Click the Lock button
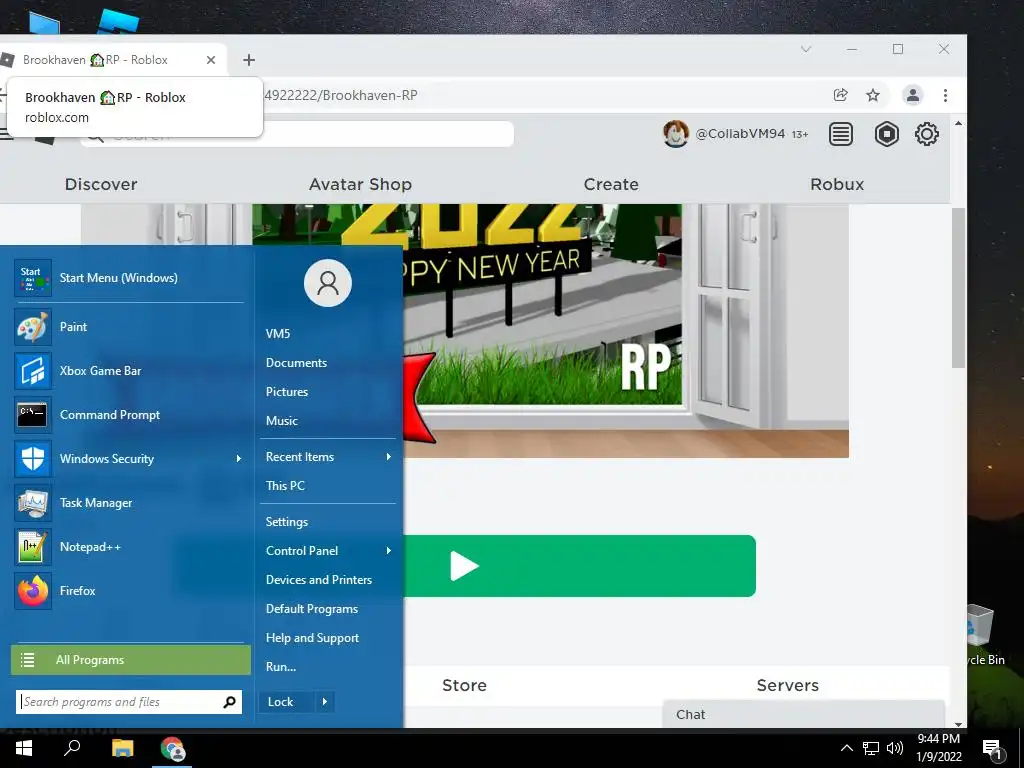Image resolution: width=1024 pixels, height=768 pixels. coord(287,702)
